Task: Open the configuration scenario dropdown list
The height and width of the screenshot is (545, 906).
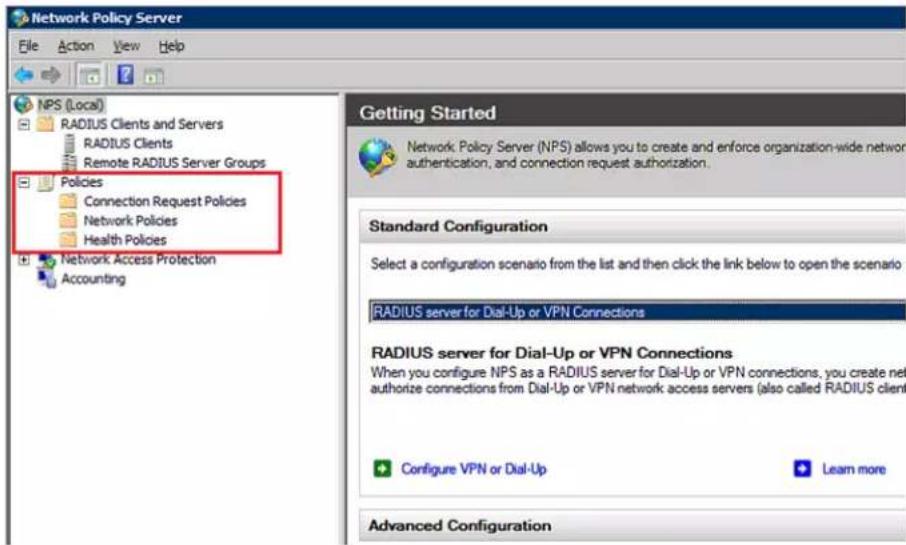Action: pos(637,312)
